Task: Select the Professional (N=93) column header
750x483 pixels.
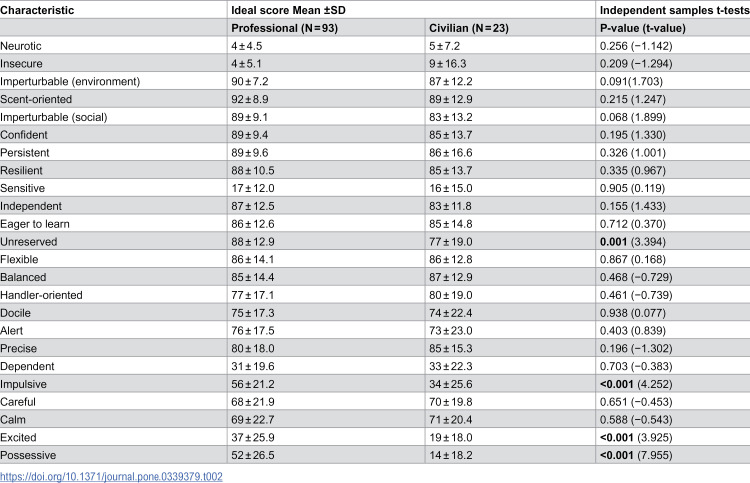Action: click(x=285, y=28)
